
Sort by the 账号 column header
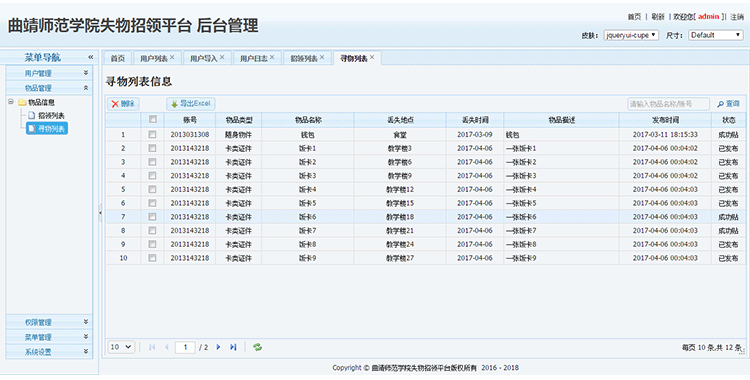(x=190, y=120)
